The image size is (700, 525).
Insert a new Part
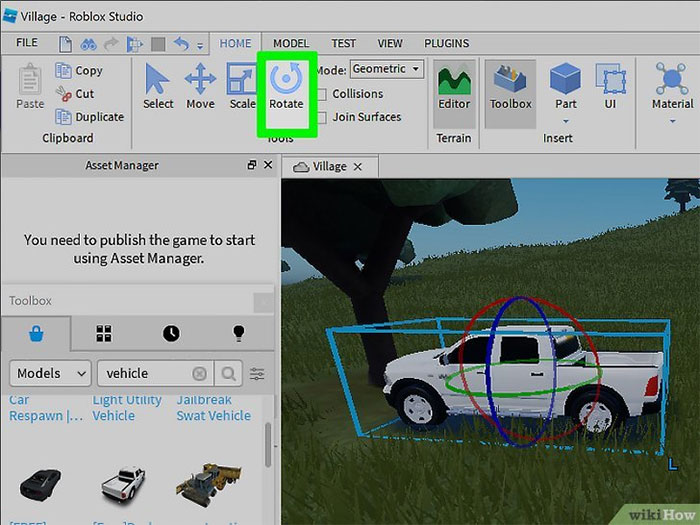566,86
